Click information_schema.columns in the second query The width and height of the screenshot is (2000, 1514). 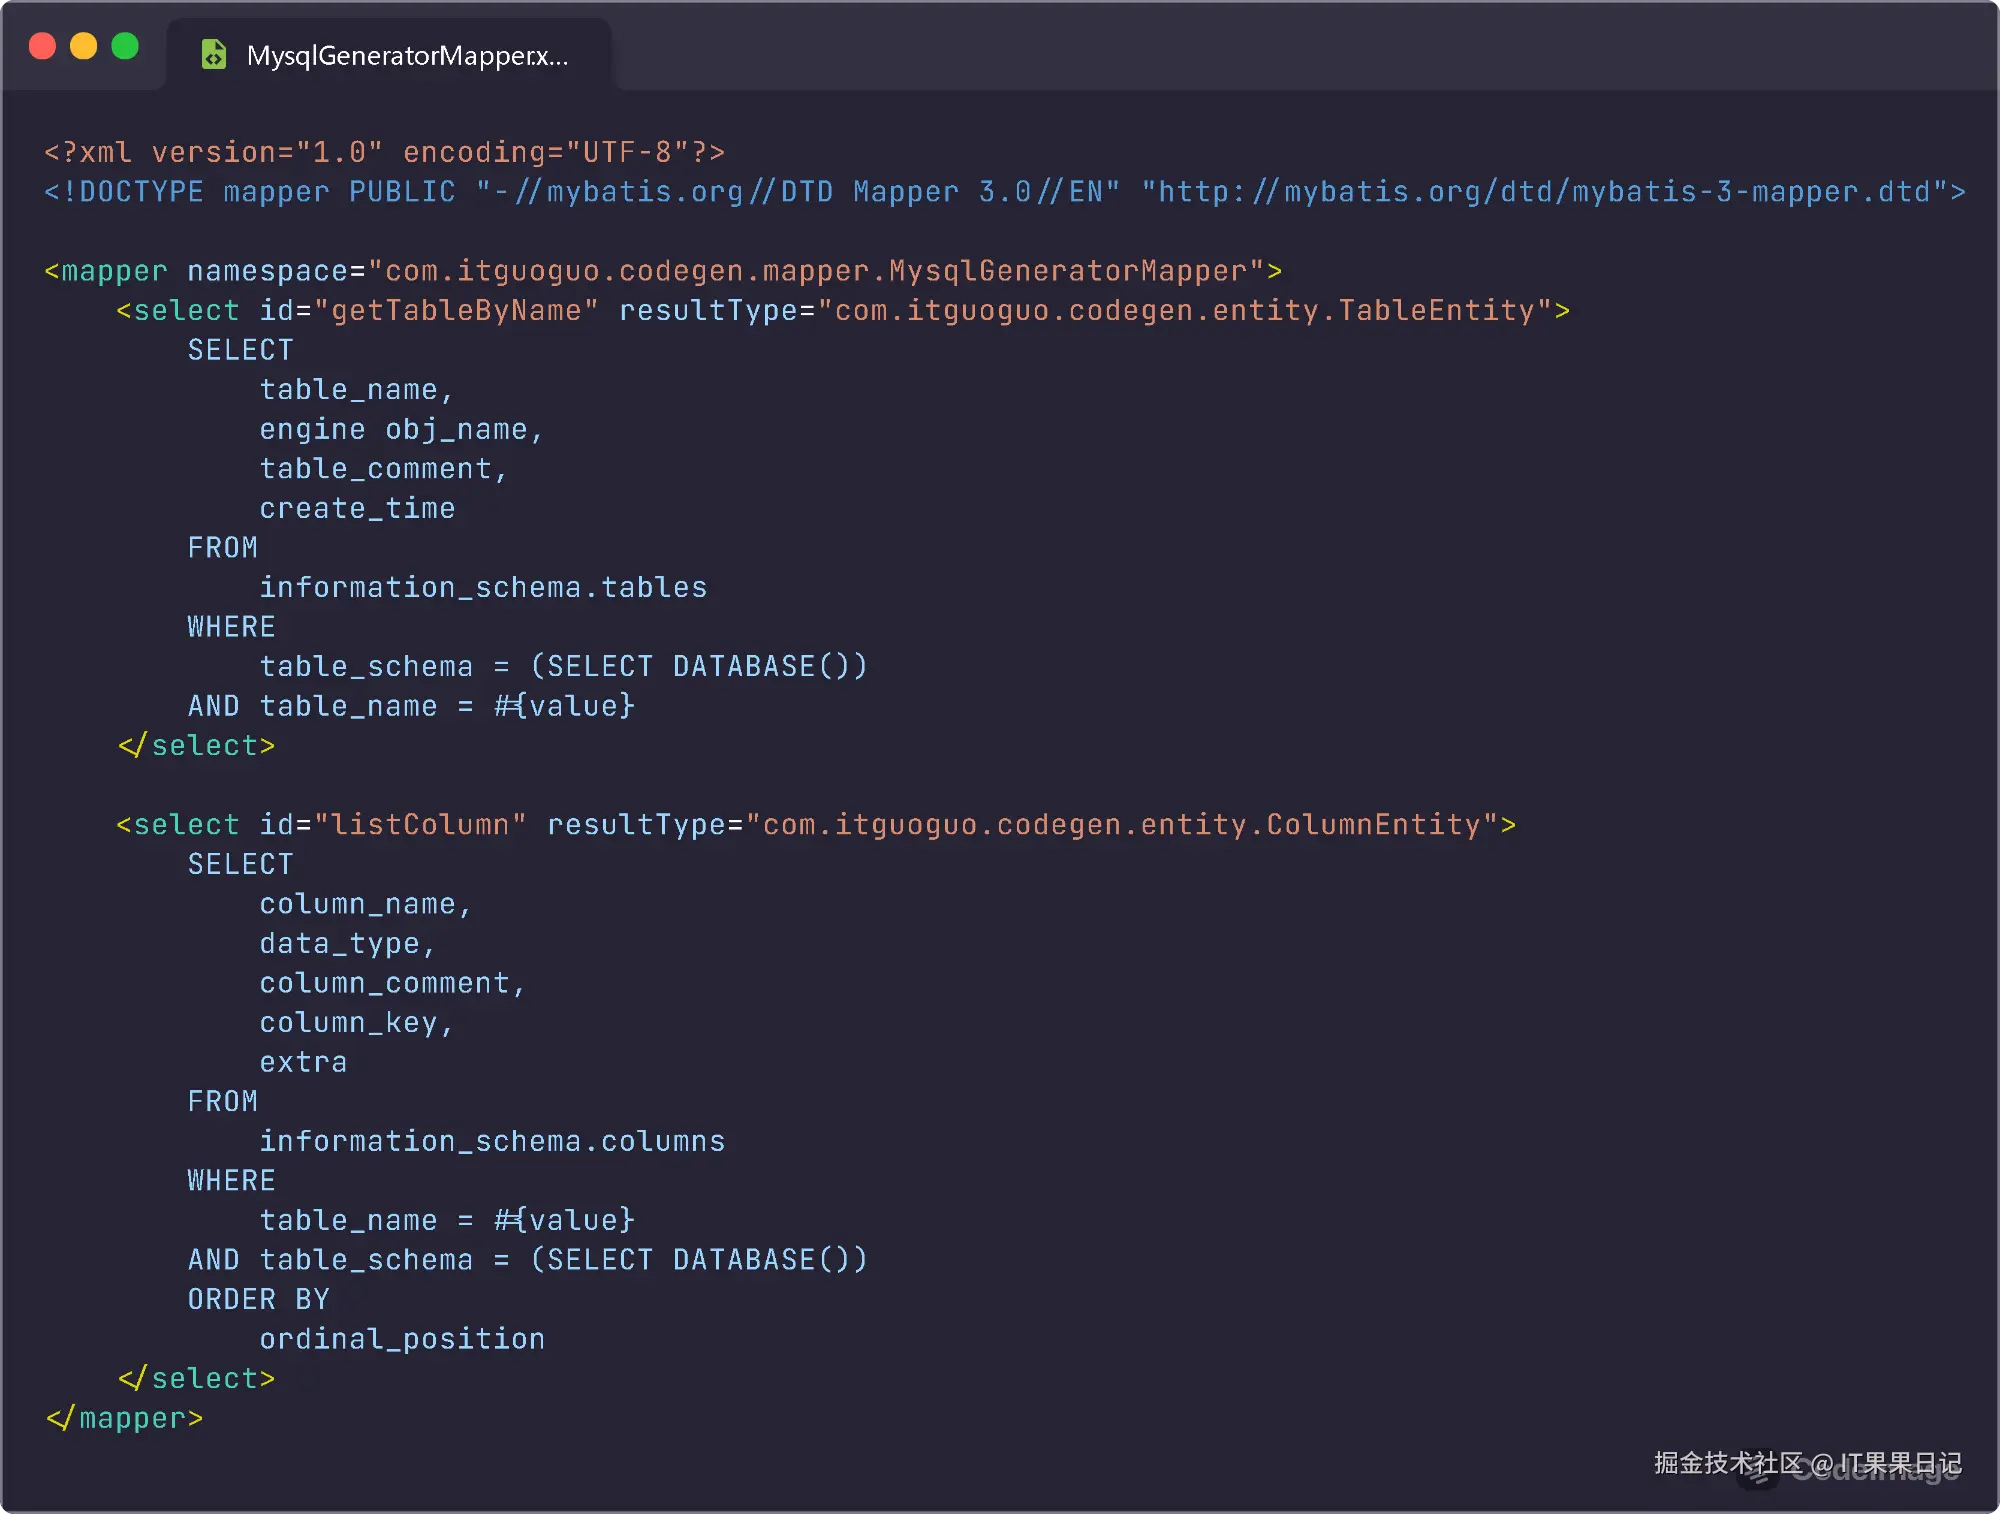(492, 1141)
